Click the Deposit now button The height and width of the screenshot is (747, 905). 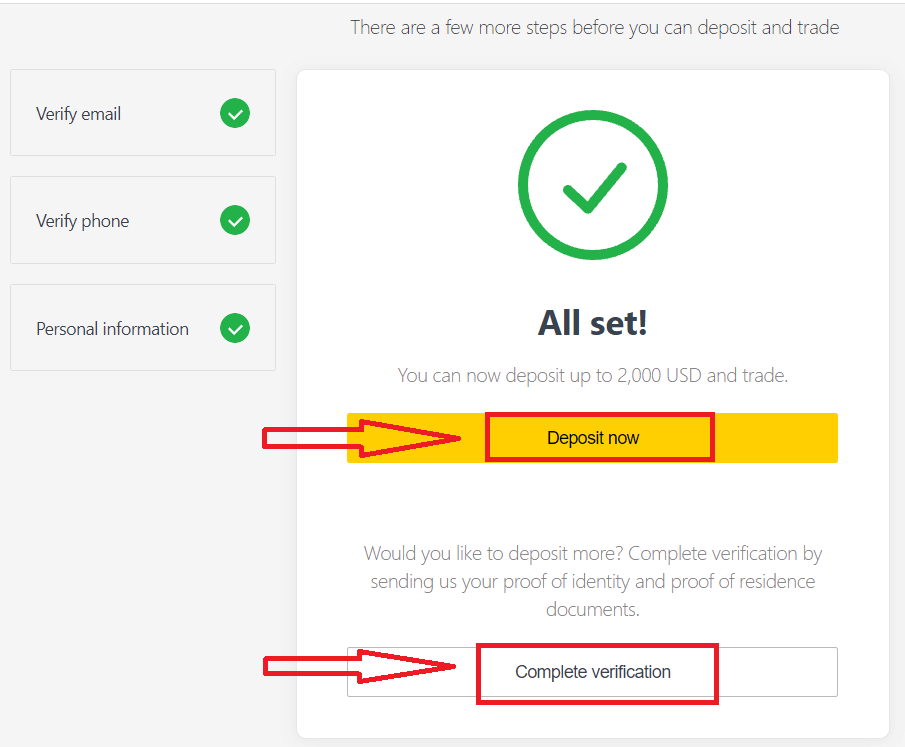(x=599, y=437)
